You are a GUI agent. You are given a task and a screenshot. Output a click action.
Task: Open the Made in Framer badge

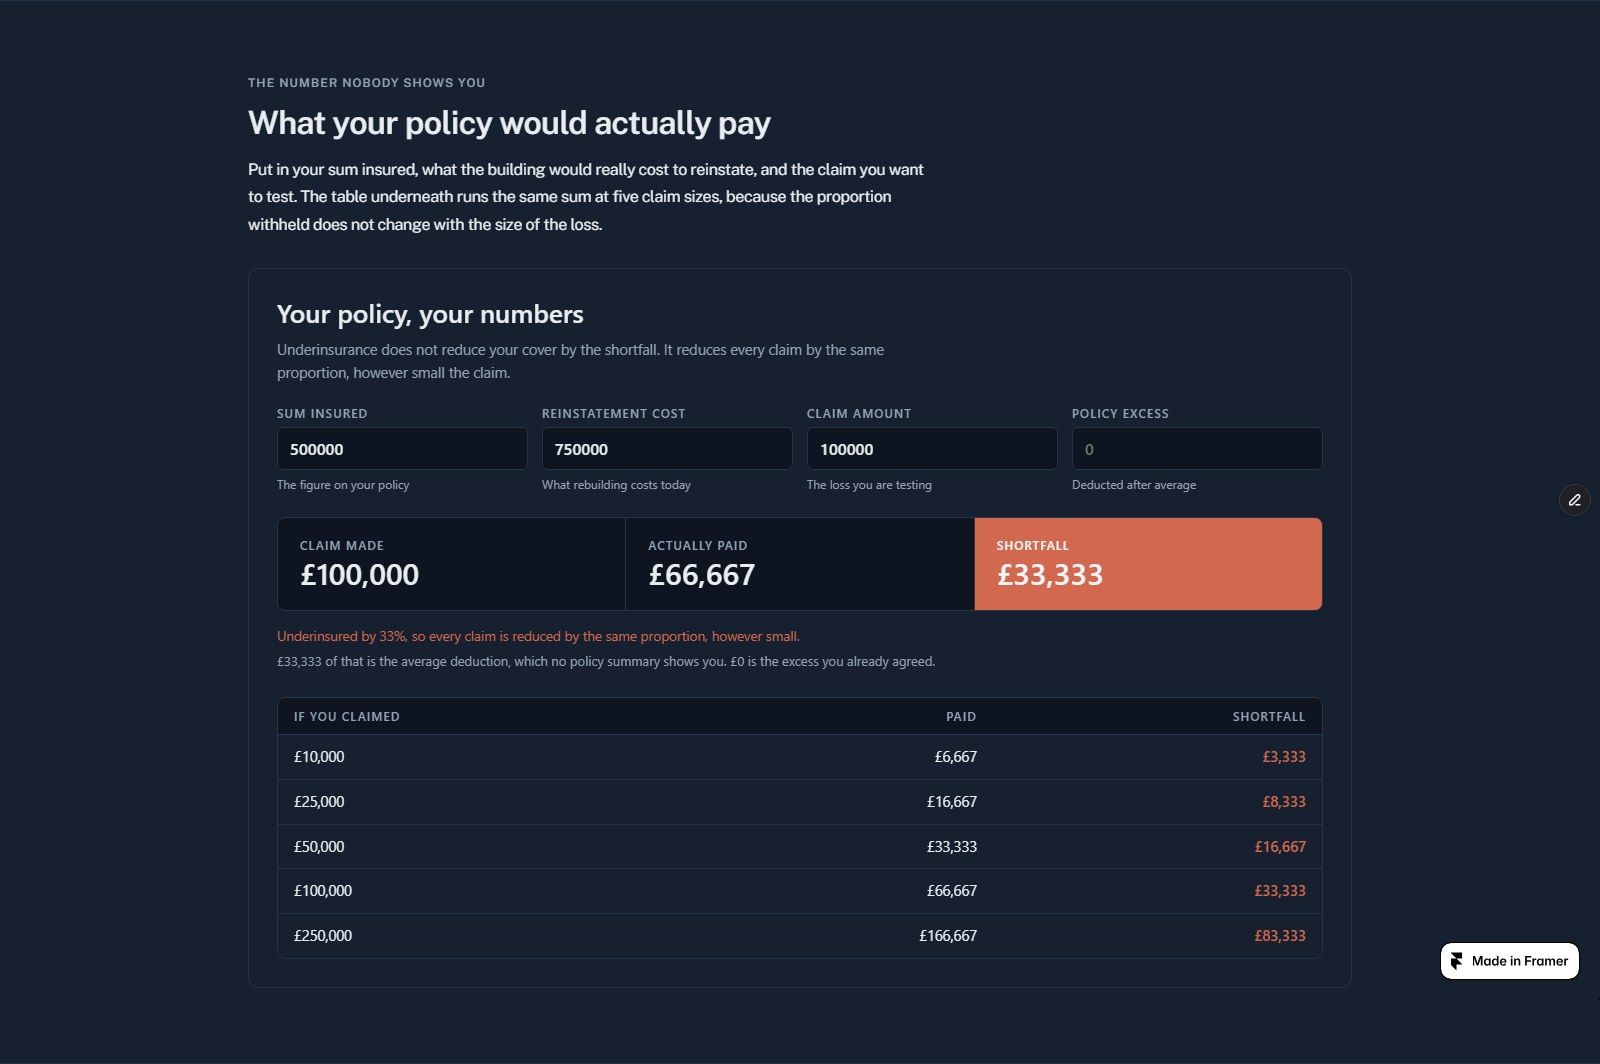tap(1510, 961)
